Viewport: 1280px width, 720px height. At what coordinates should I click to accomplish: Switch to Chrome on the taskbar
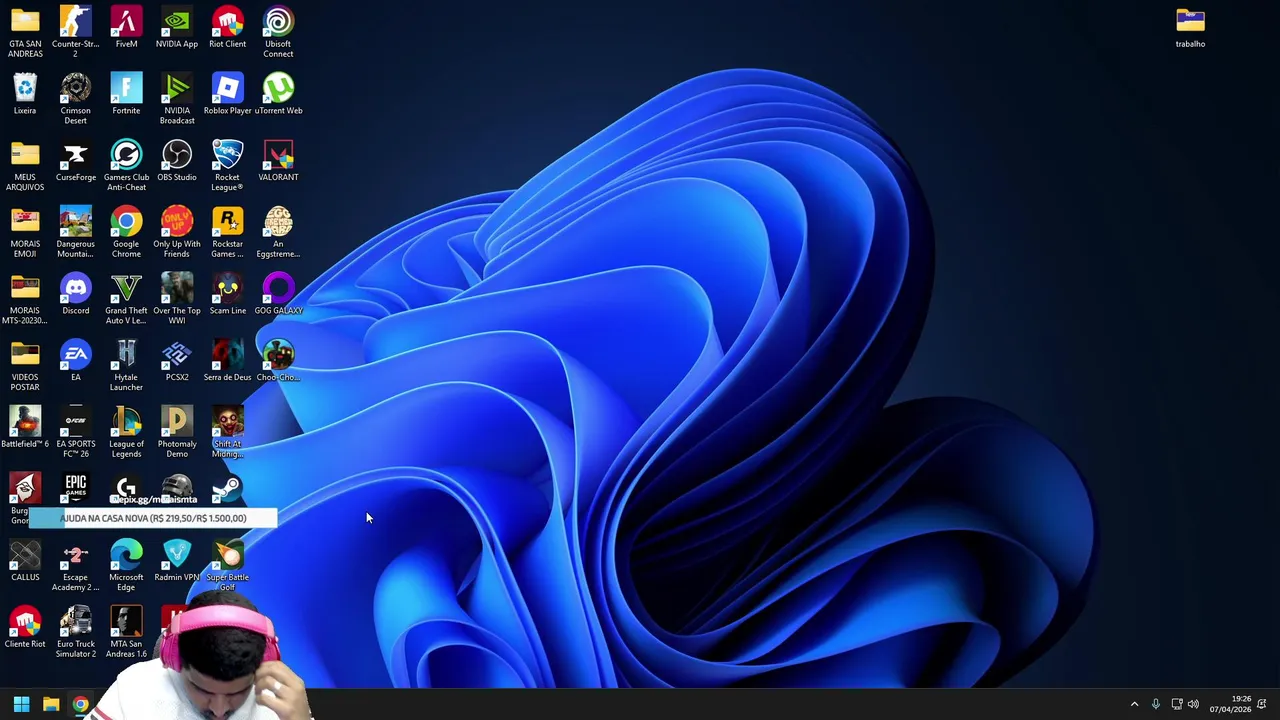(x=81, y=704)
